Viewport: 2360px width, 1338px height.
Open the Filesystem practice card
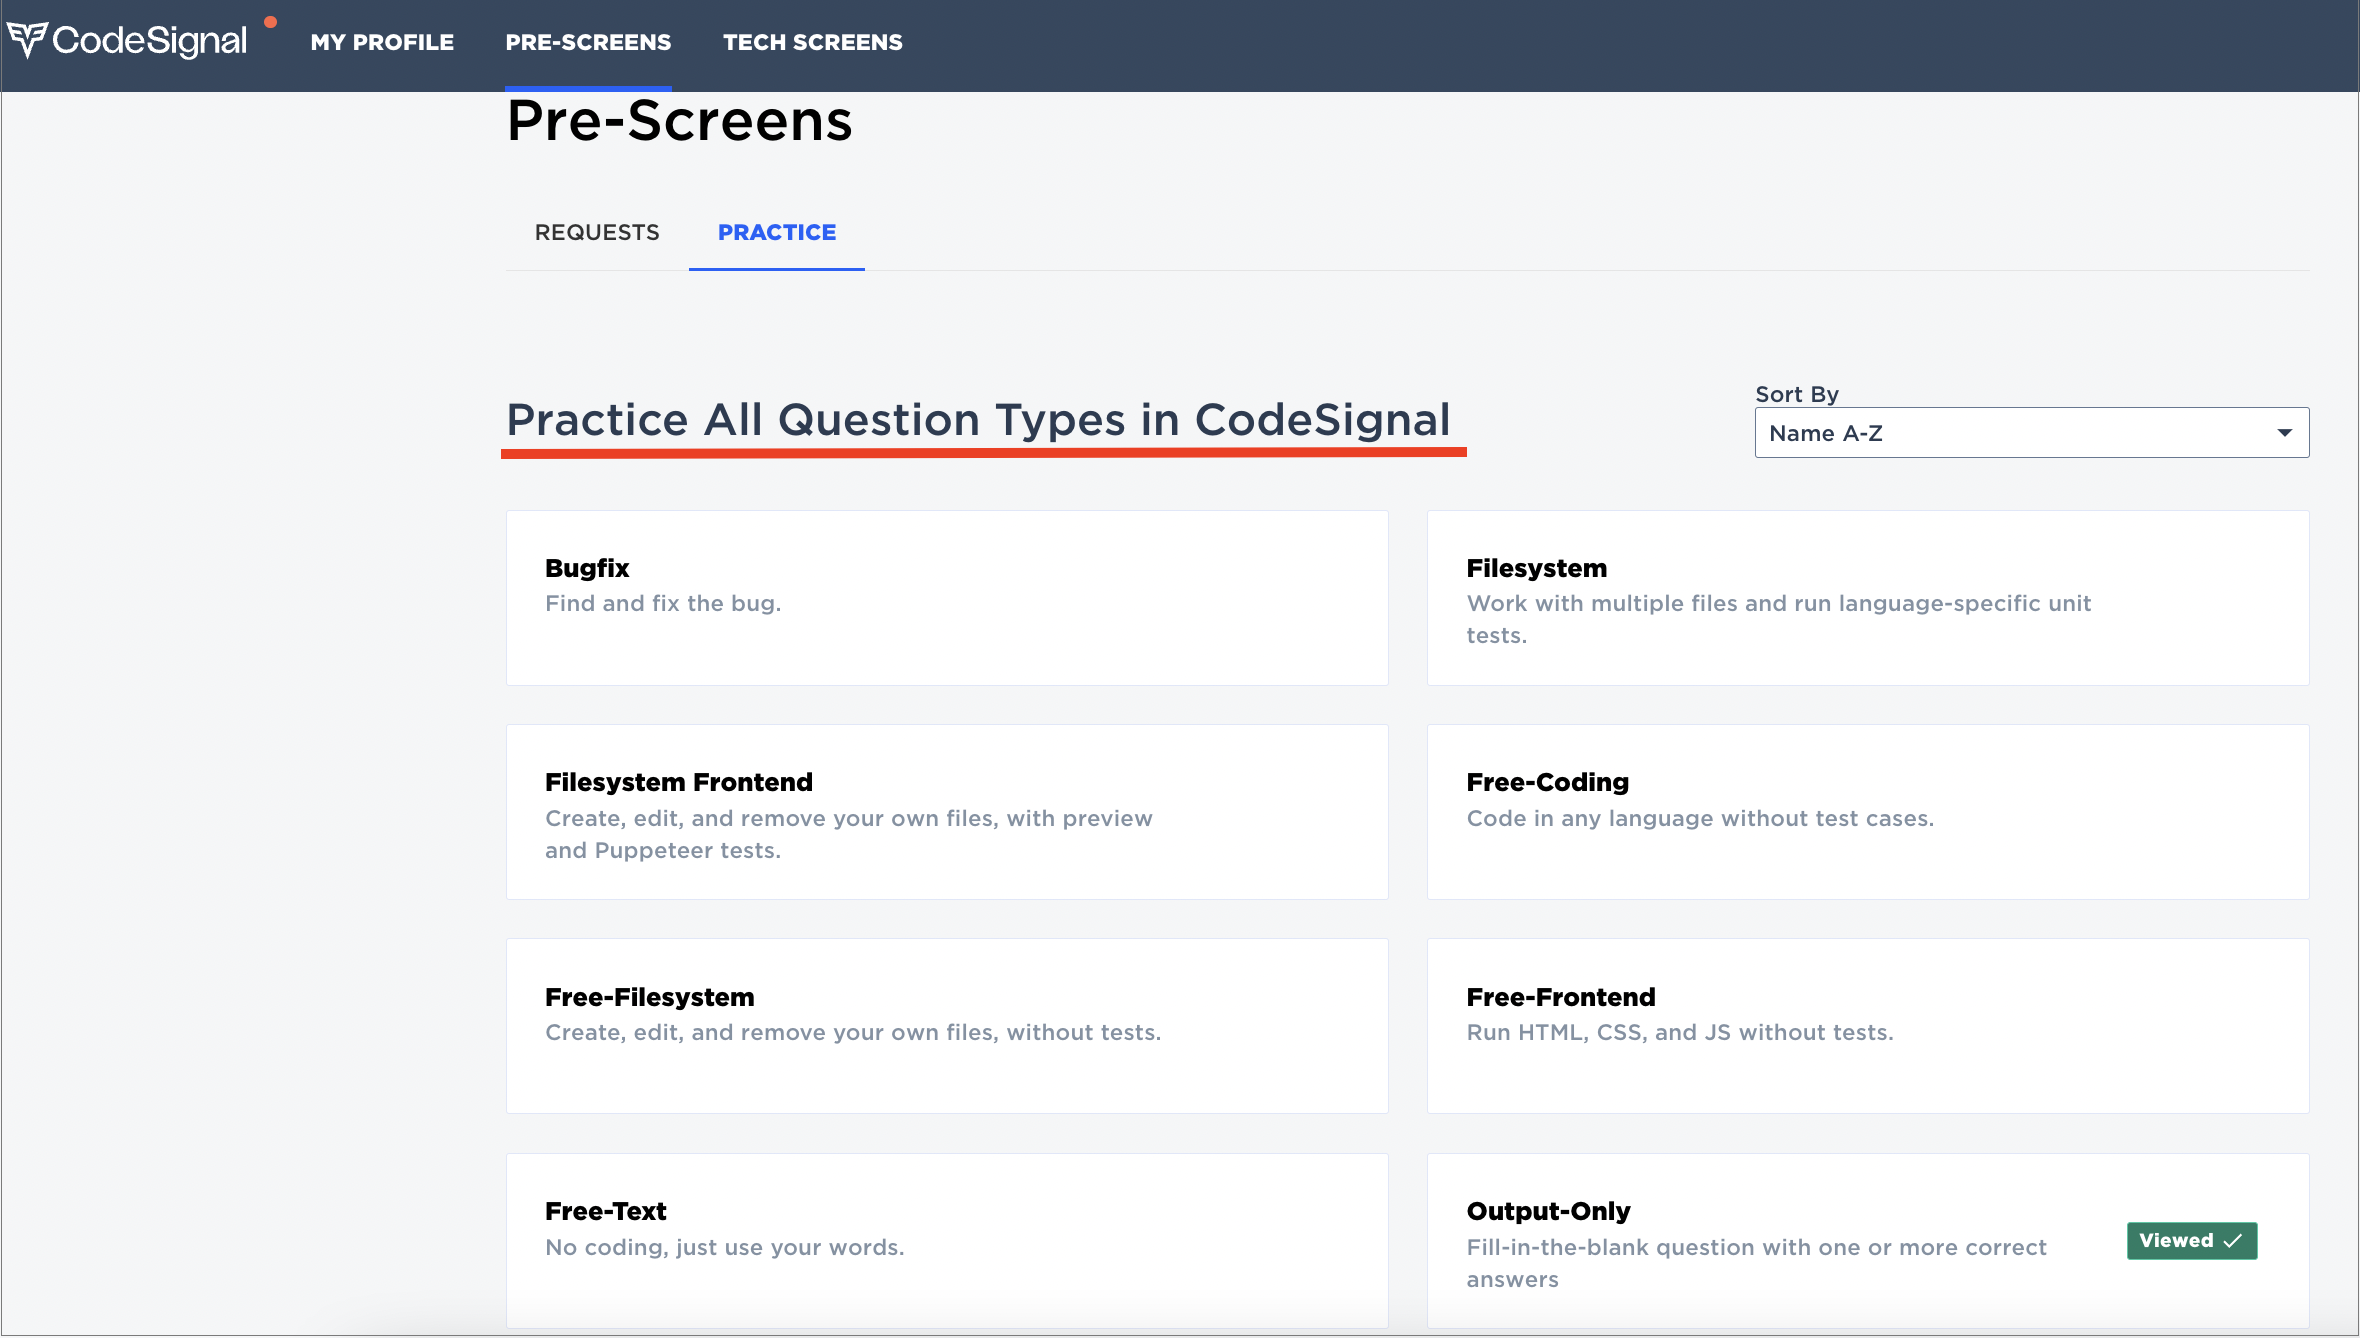(x=1867, y=597)
